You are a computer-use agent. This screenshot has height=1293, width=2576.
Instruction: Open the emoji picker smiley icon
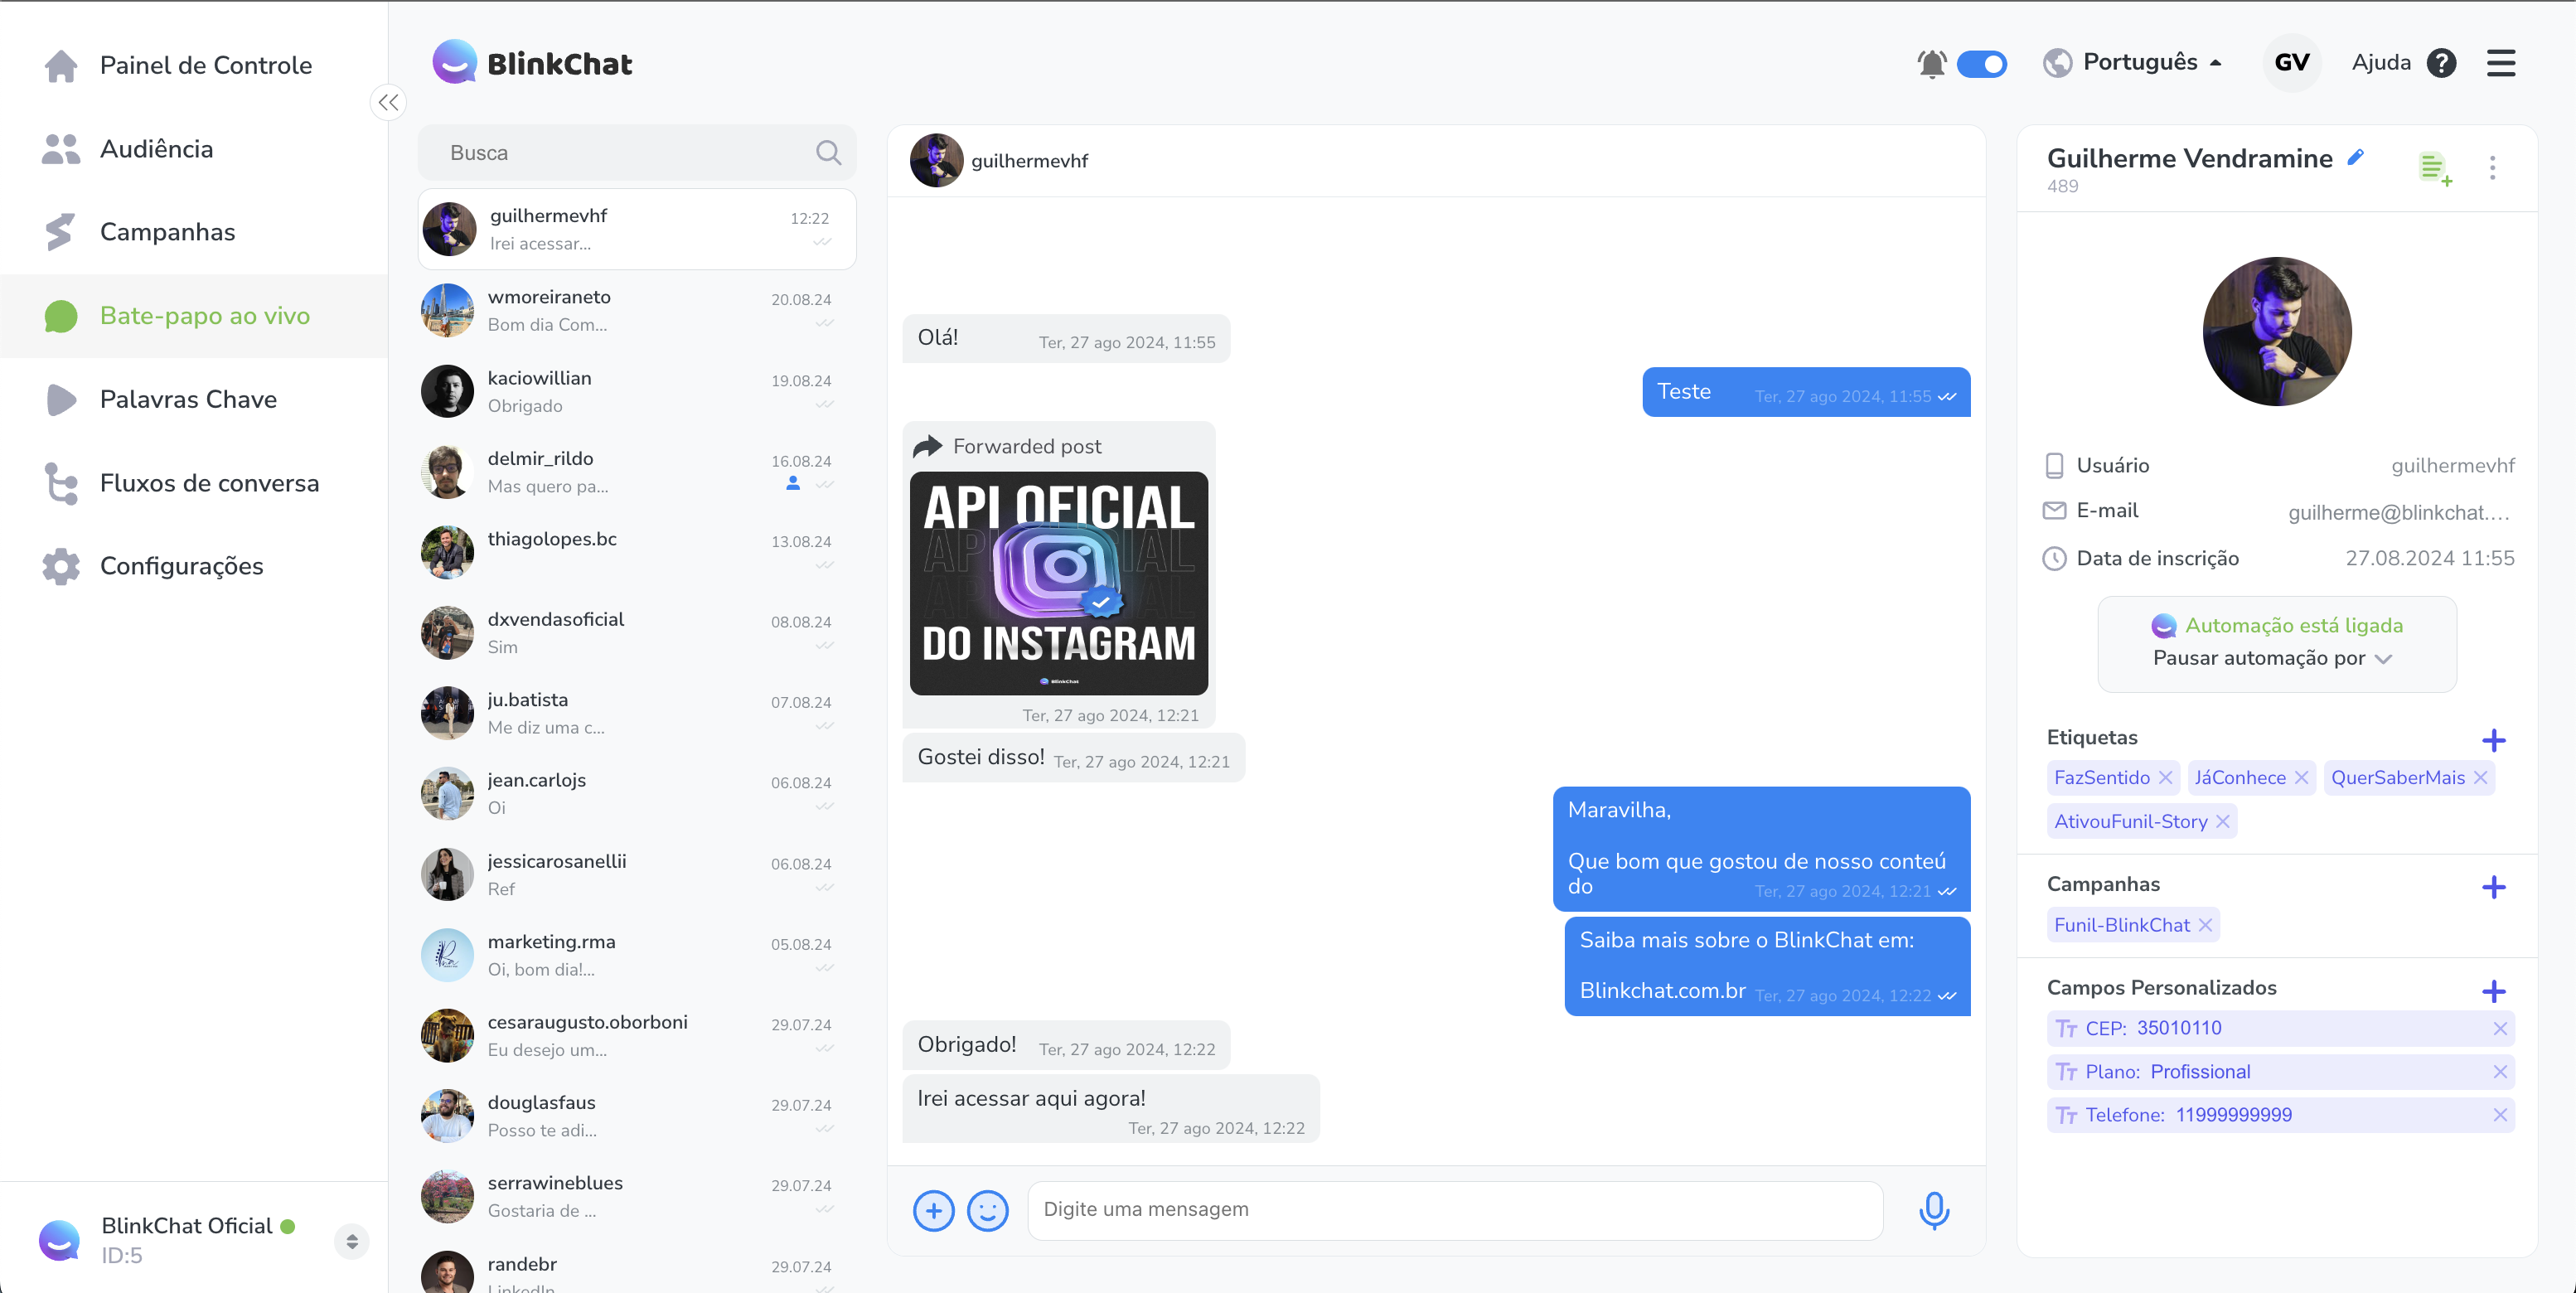(x=988, y=1211)
